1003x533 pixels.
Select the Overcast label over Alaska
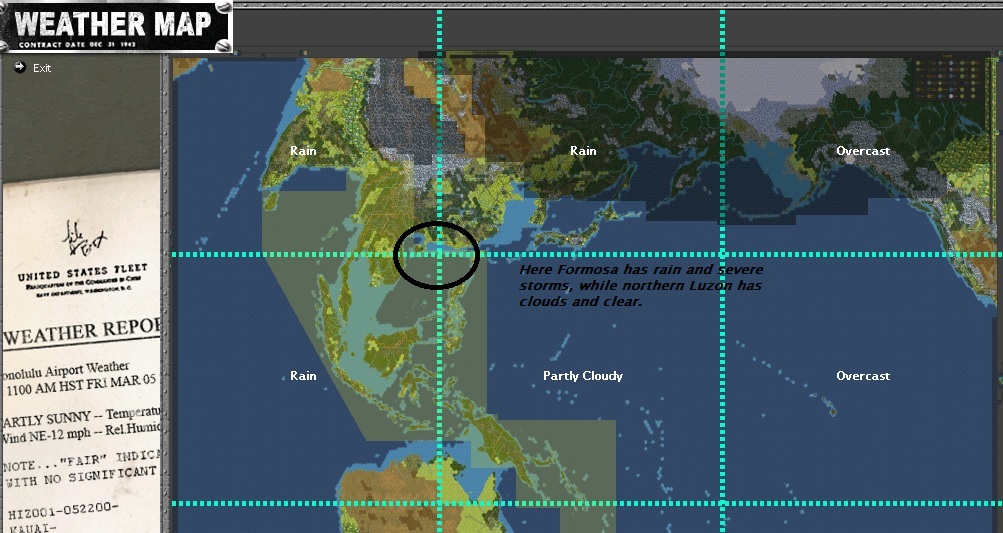pos(863,151)
